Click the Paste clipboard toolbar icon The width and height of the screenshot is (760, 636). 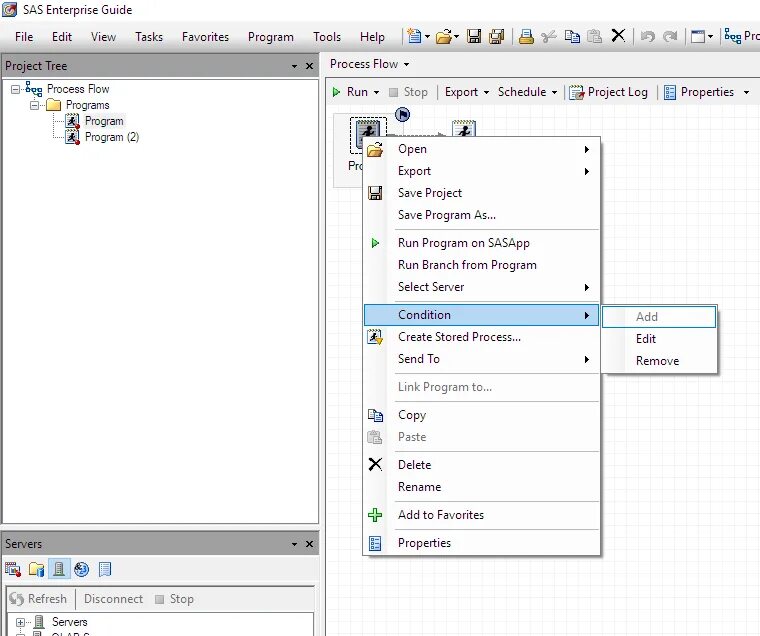594,36
